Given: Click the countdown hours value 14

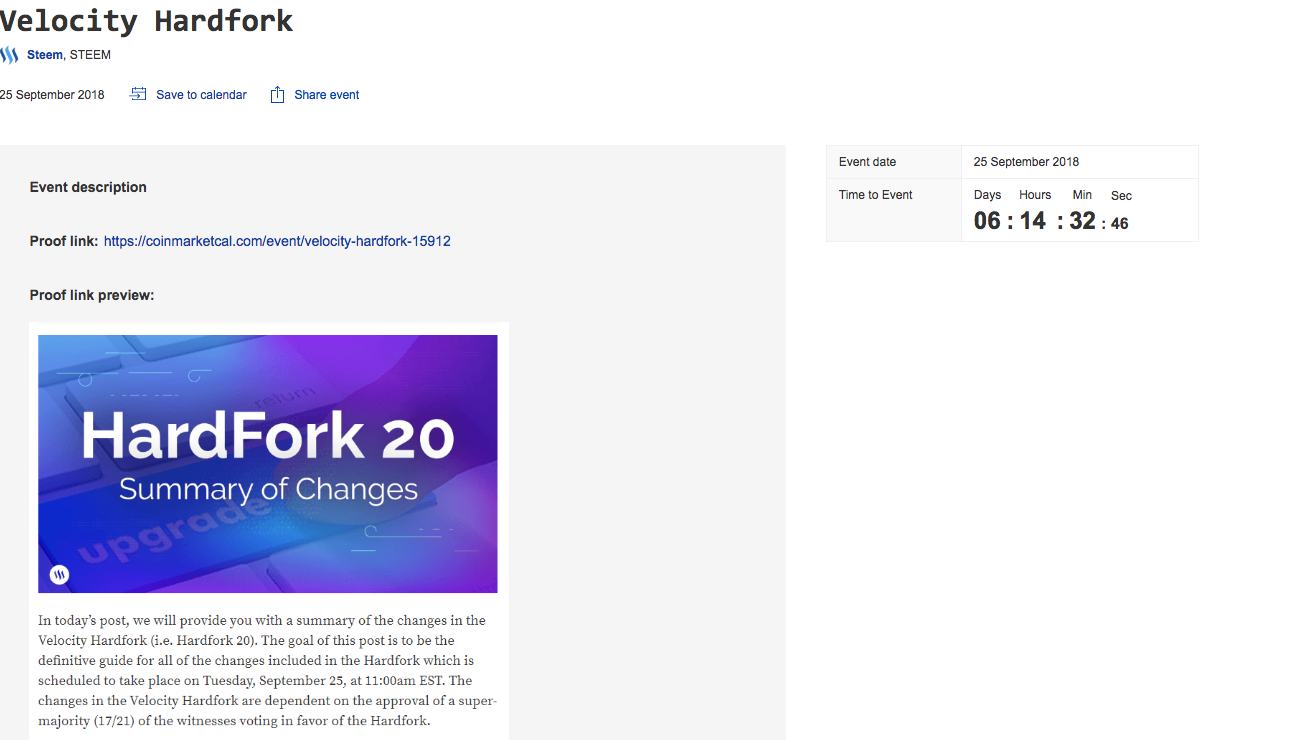Looking at the screenshot, I should click(1033, 221).
